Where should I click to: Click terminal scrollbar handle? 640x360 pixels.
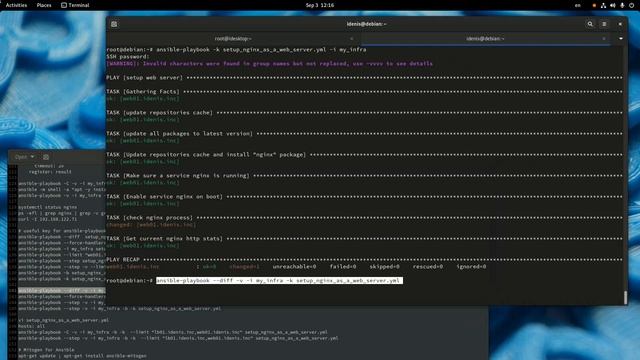625,298
